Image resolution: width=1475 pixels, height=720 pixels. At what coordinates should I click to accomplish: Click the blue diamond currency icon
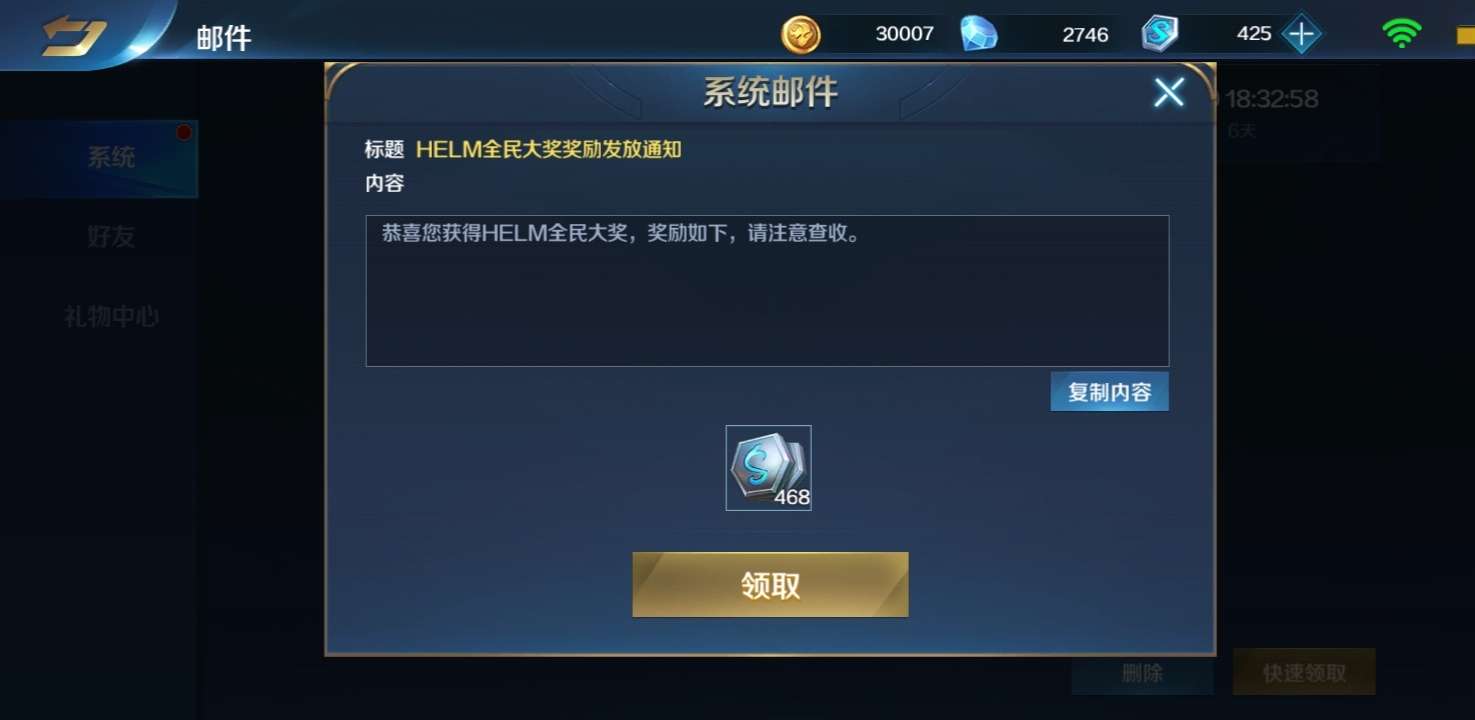(x=979, y=34)
